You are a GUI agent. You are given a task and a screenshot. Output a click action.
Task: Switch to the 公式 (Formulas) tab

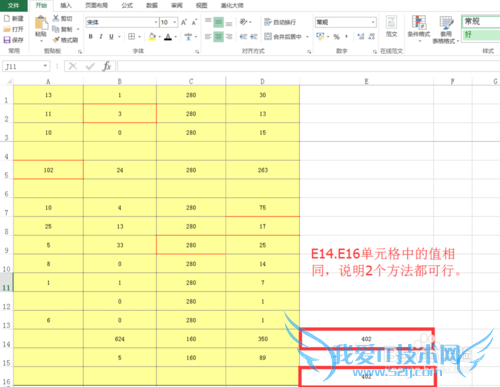click(127, 5)
